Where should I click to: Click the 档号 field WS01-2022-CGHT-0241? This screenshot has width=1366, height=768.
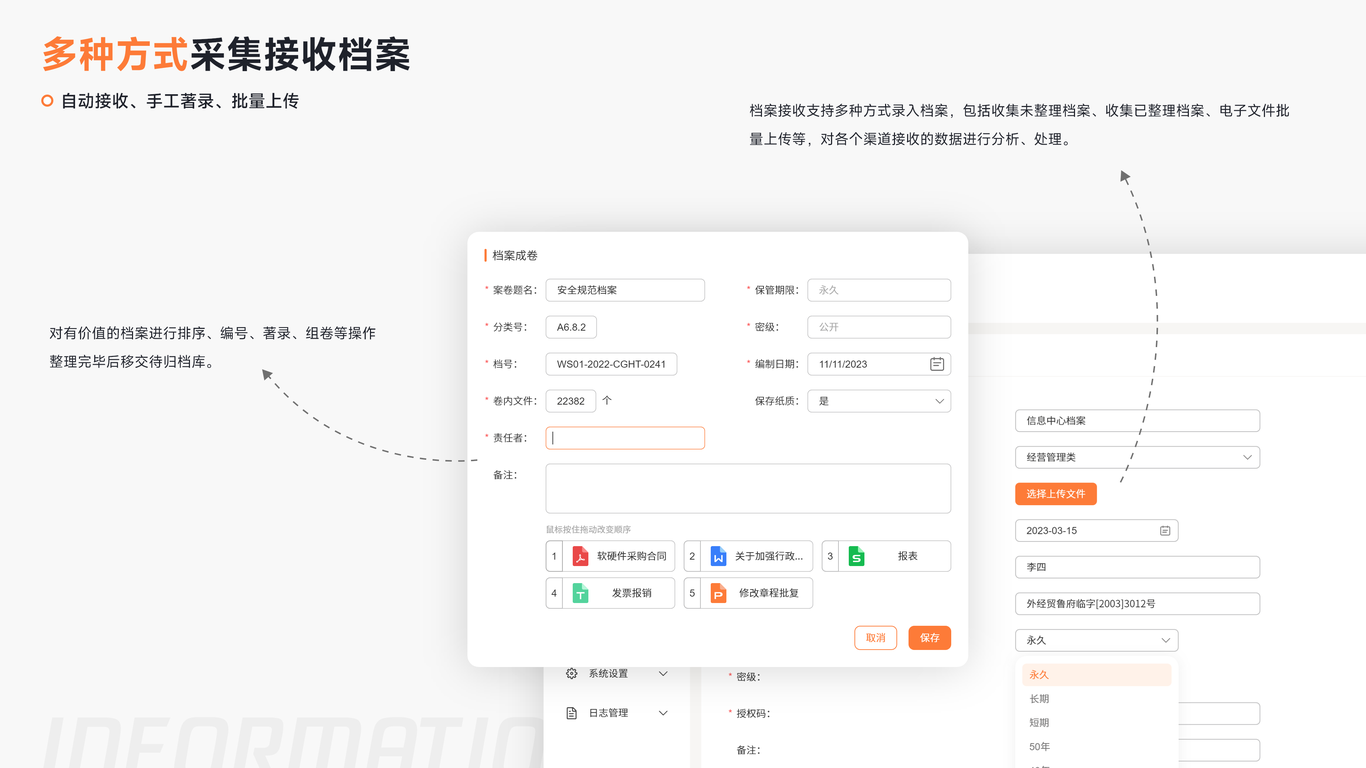tap(611, 364)
